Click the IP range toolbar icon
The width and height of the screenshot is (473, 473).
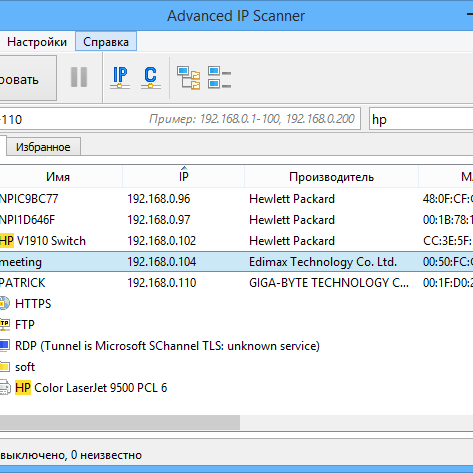click(x=120, y=78)
